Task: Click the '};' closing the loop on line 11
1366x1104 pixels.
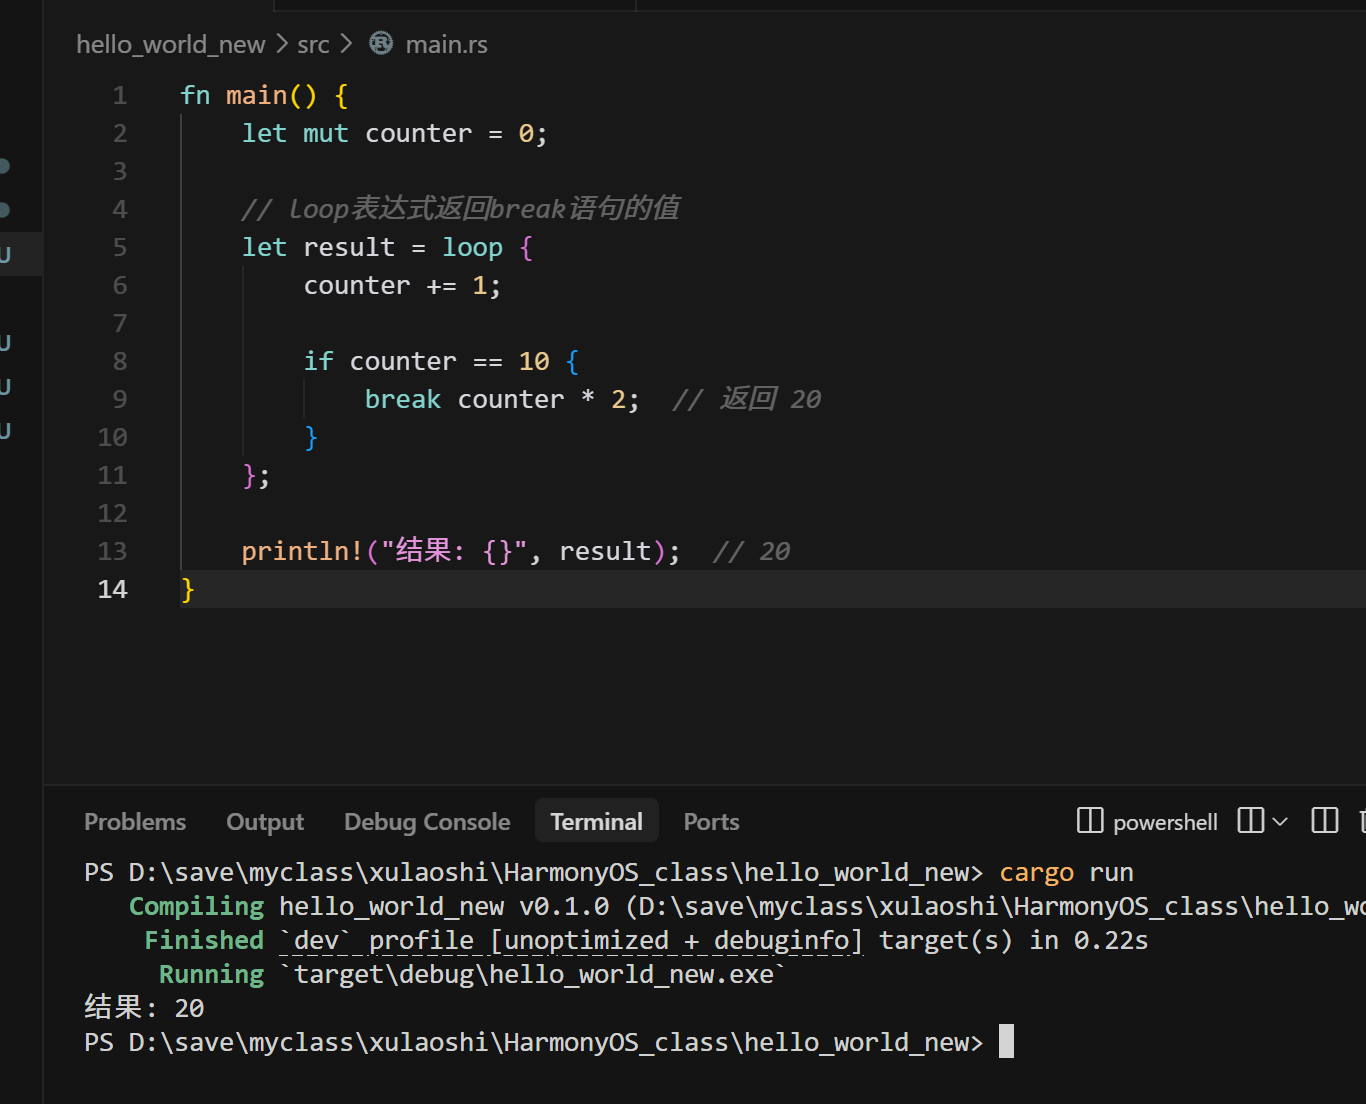Action: pos(256,476)
